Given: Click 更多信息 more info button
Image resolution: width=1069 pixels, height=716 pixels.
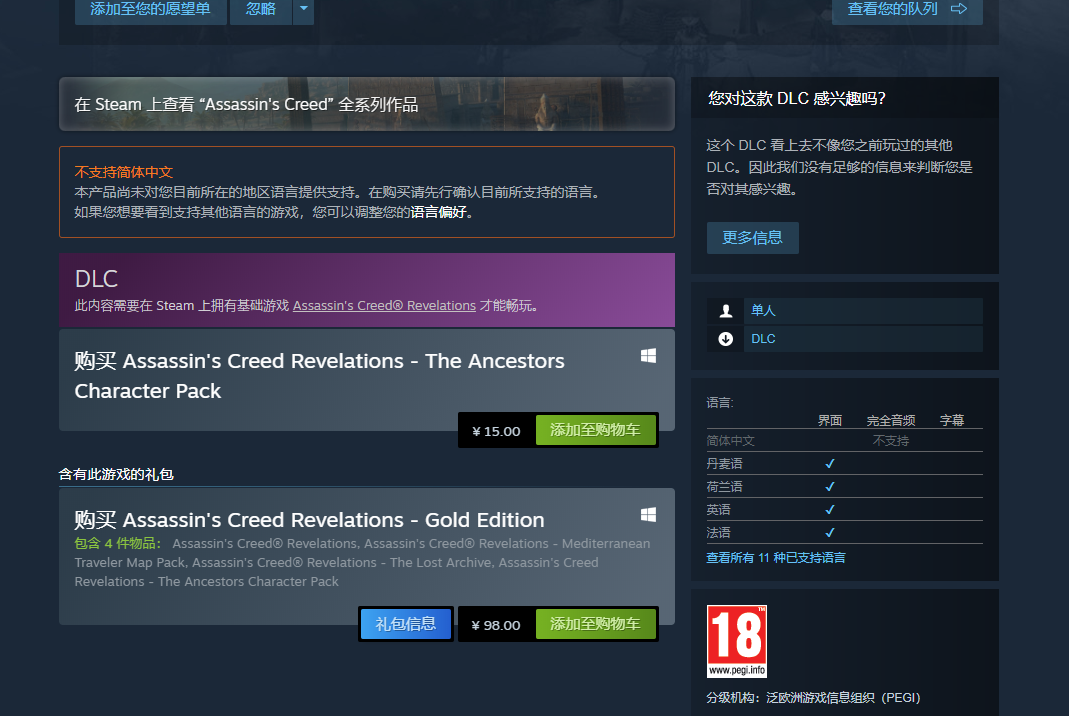Looking at the screenshot, I should tap(753, 238).
